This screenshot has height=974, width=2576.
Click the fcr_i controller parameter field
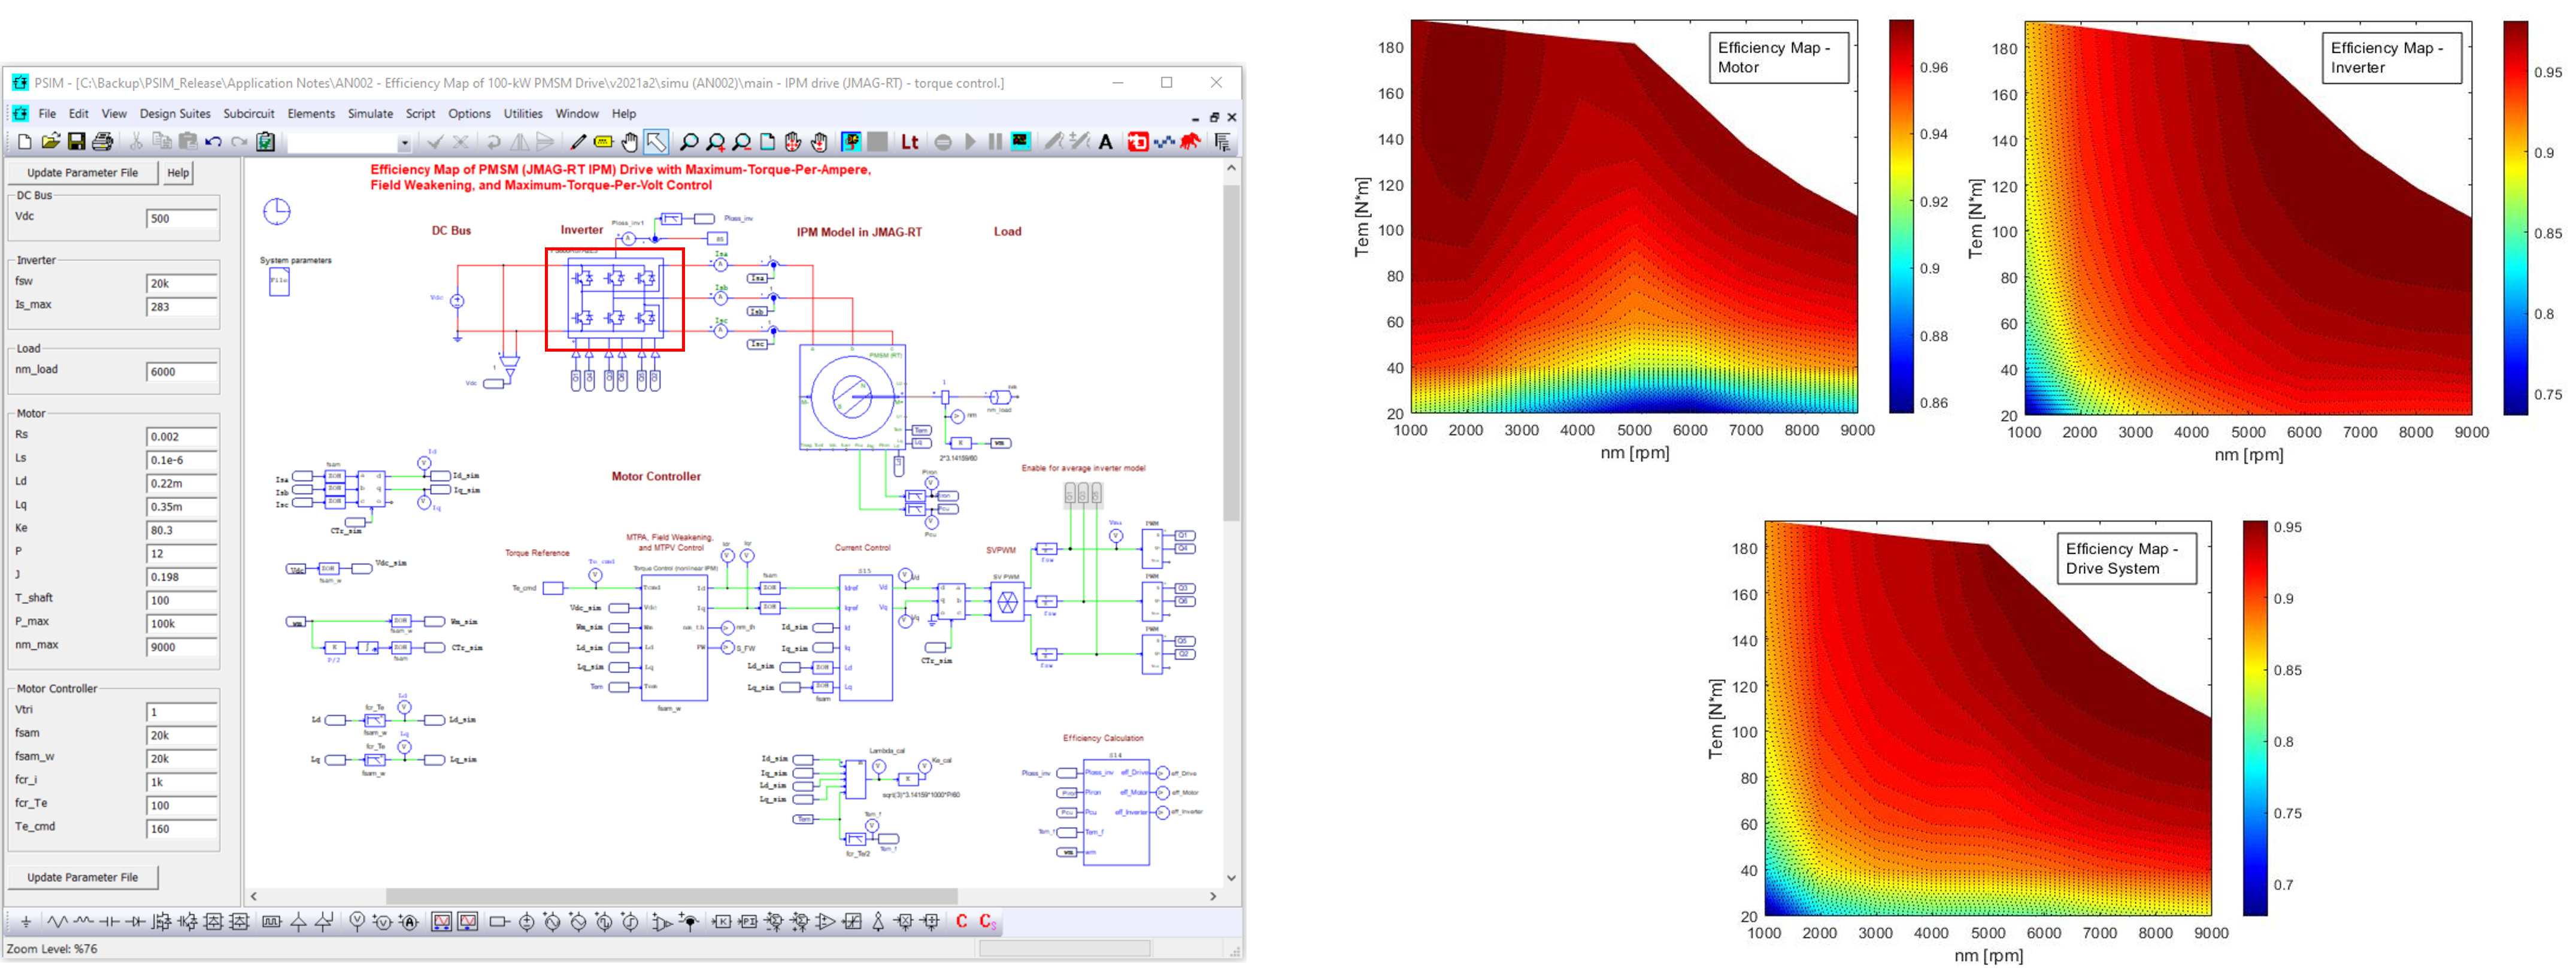(x=182, y=783)
